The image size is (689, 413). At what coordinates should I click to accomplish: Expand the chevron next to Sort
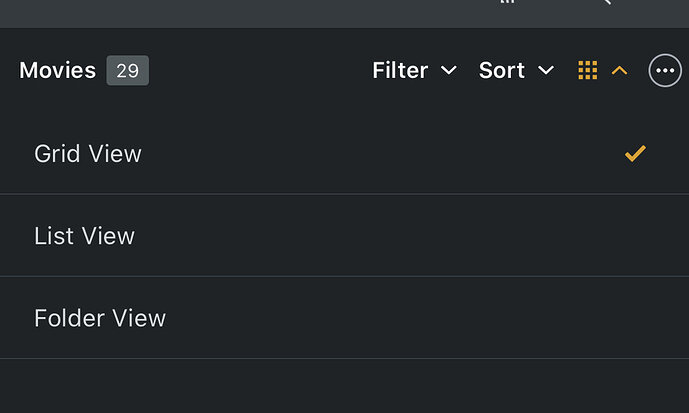click(x=546, y=70)
